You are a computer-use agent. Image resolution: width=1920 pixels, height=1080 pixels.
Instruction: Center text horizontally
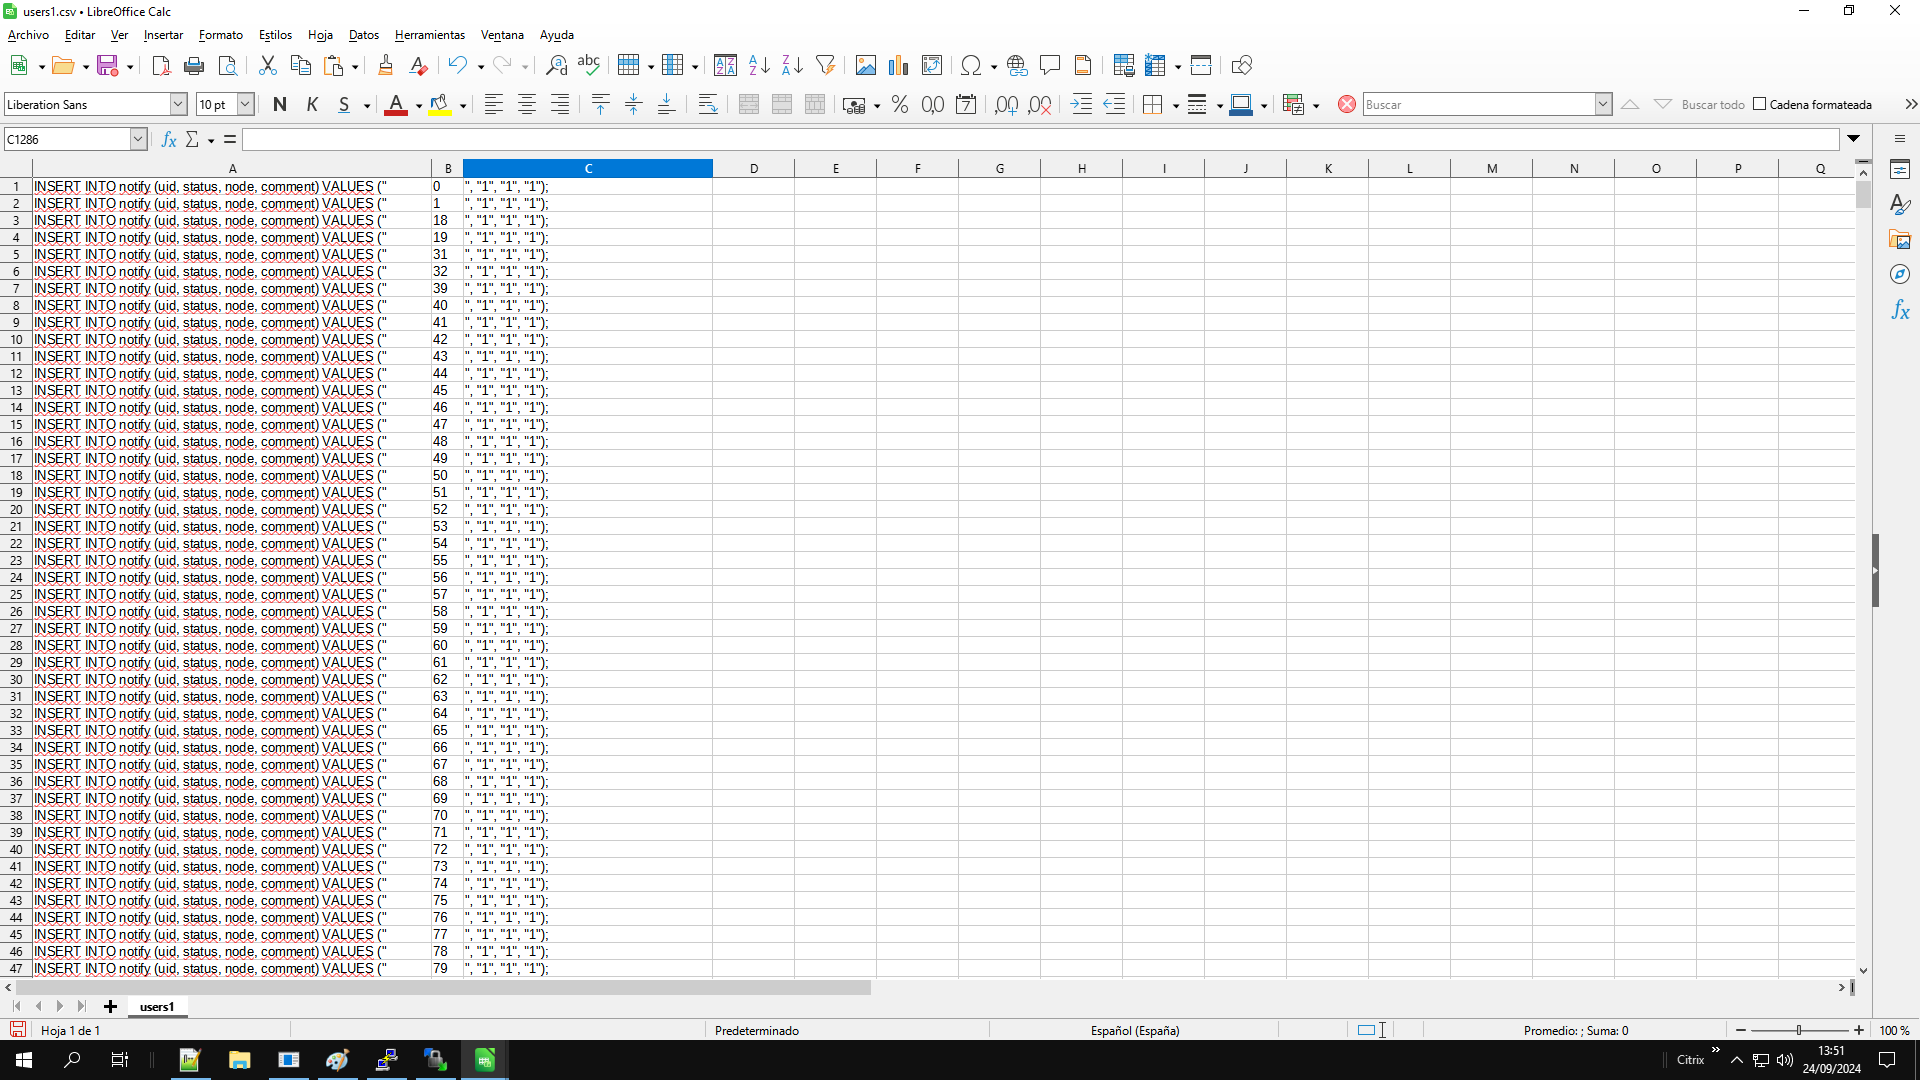(x=527, y=105)
